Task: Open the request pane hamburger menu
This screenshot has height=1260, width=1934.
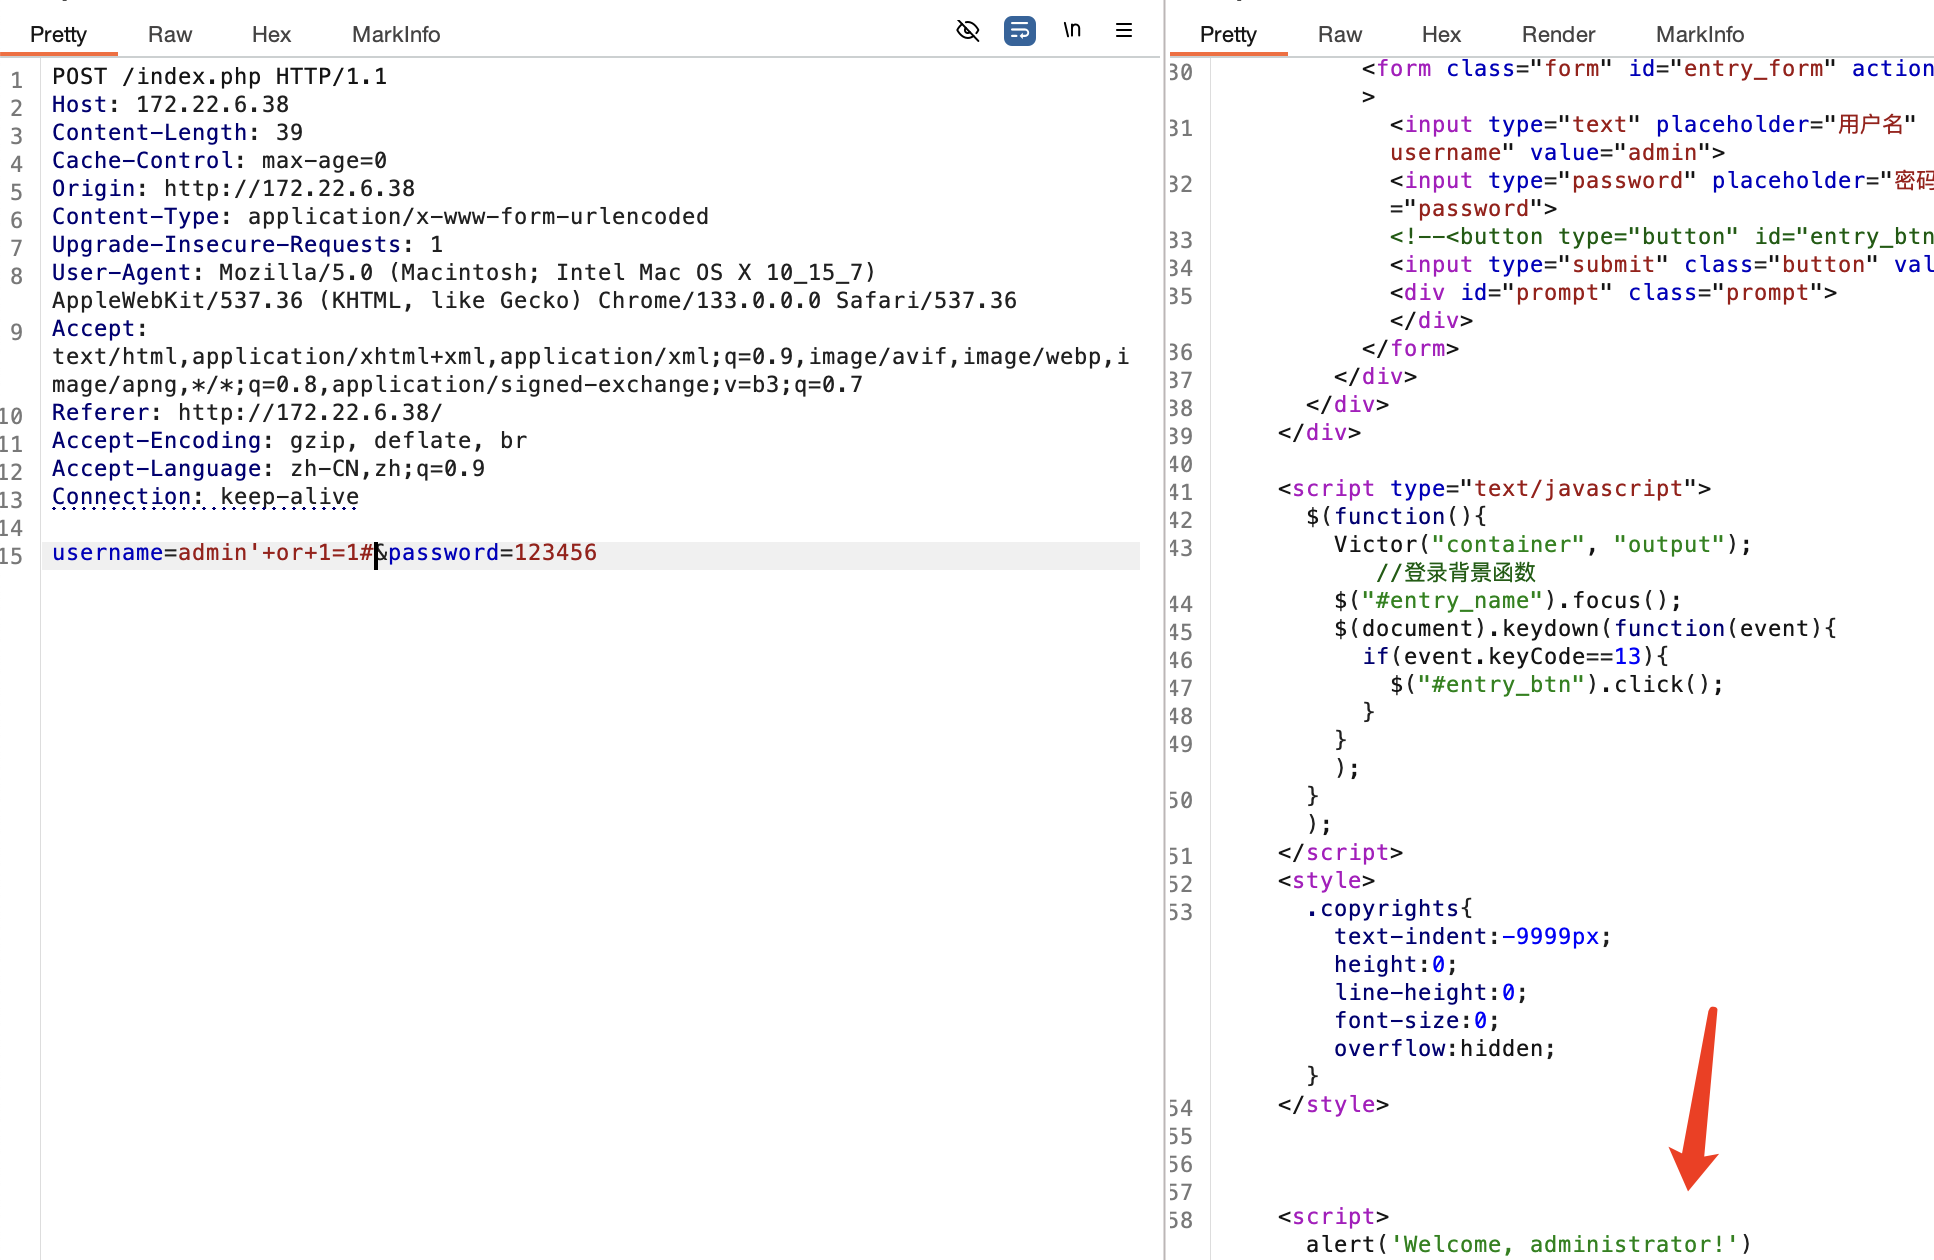Action: click(1124, 30)
